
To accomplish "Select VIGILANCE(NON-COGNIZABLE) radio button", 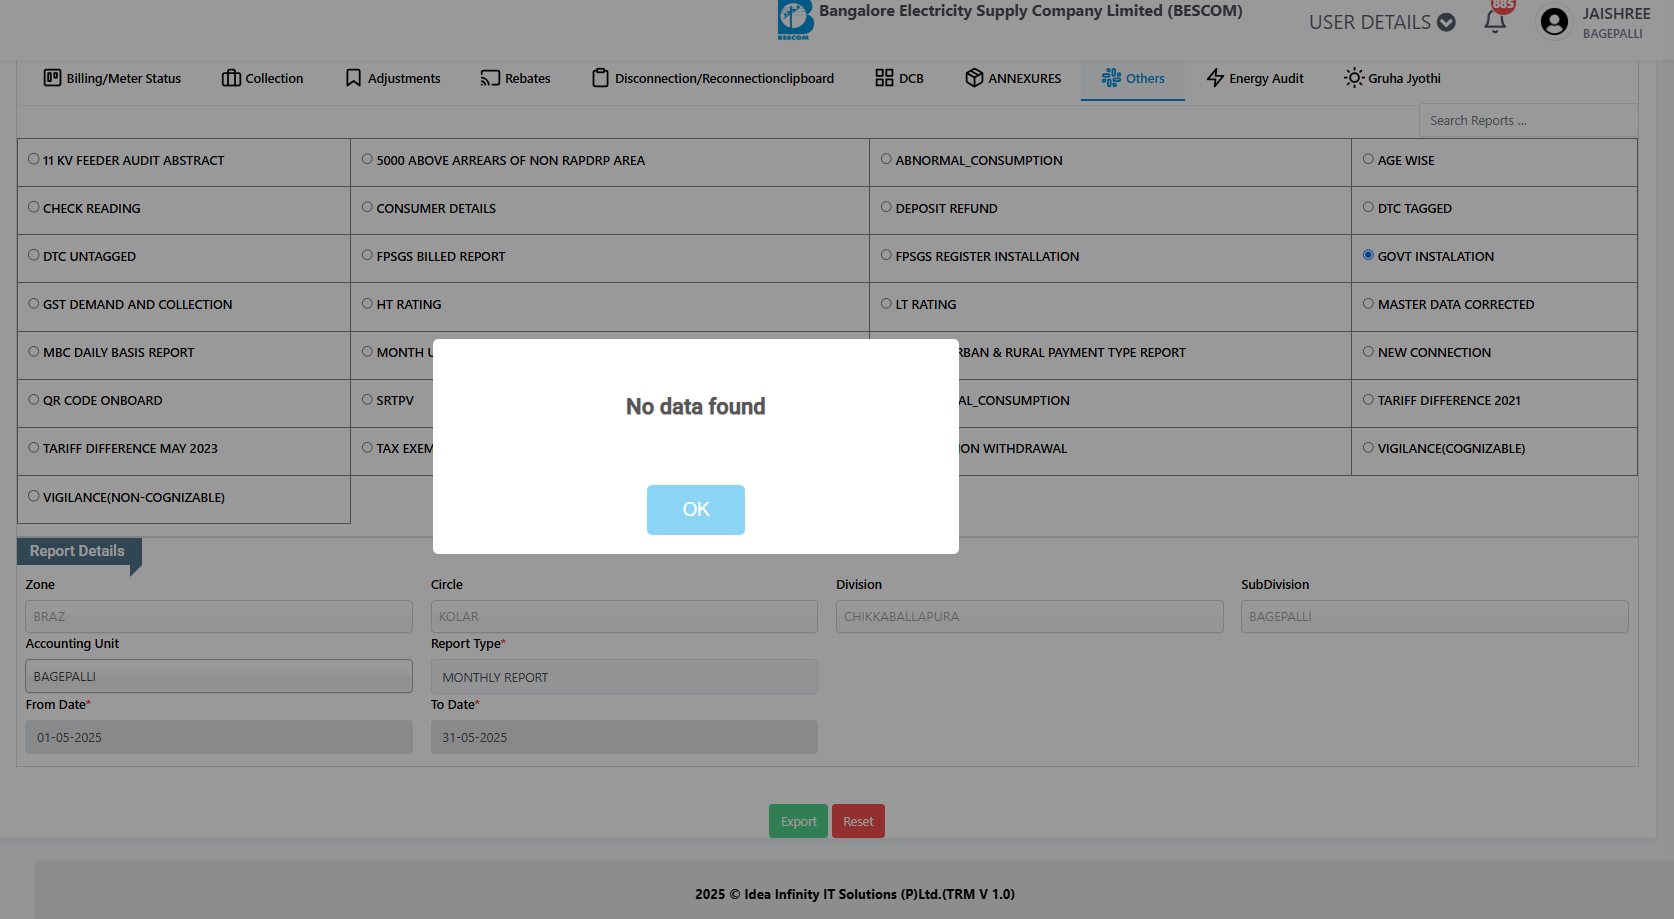I will click(34, 495).
